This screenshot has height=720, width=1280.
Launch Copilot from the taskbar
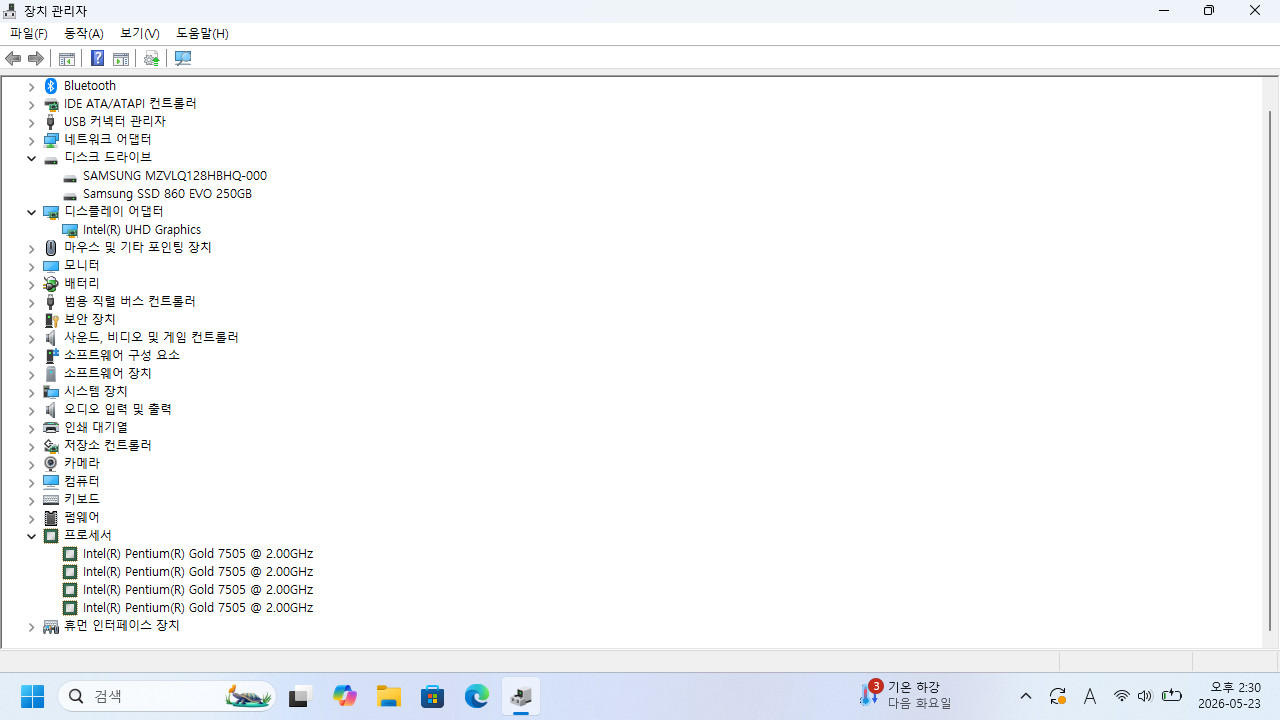345,696
